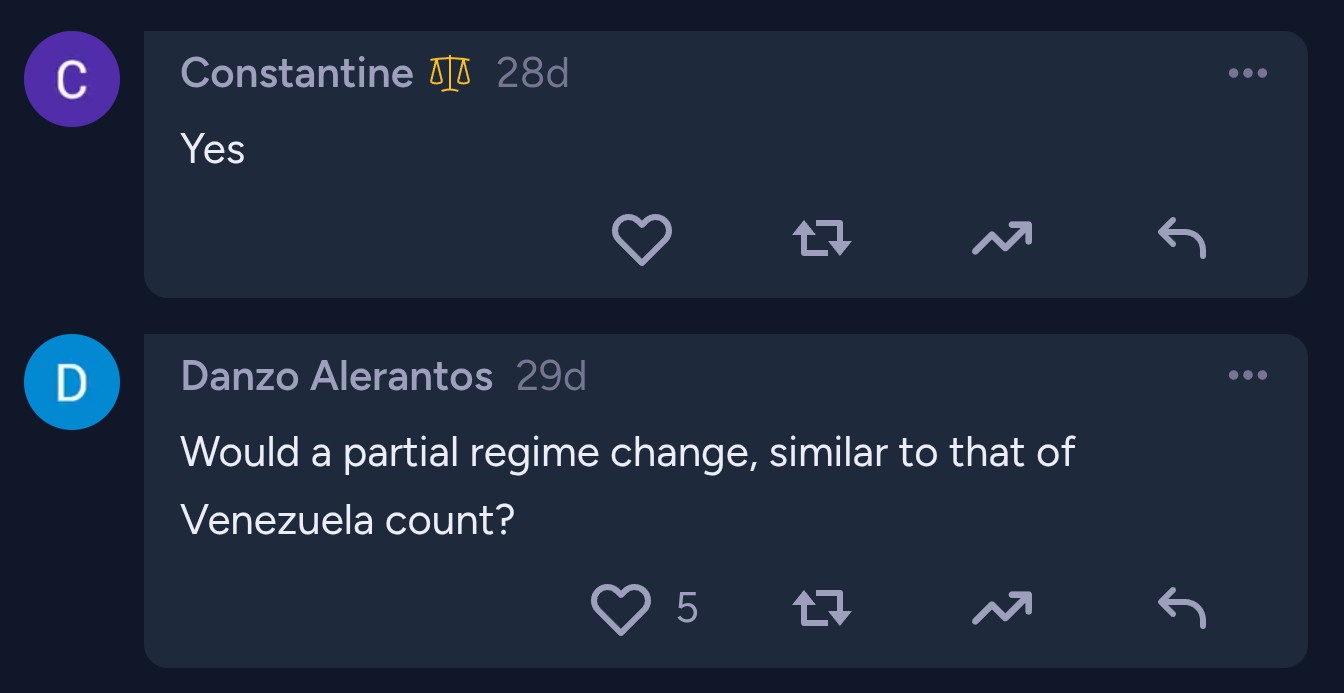Repost Danzo Alerantos's comment

pyautogui.click(x=821, y=608)
